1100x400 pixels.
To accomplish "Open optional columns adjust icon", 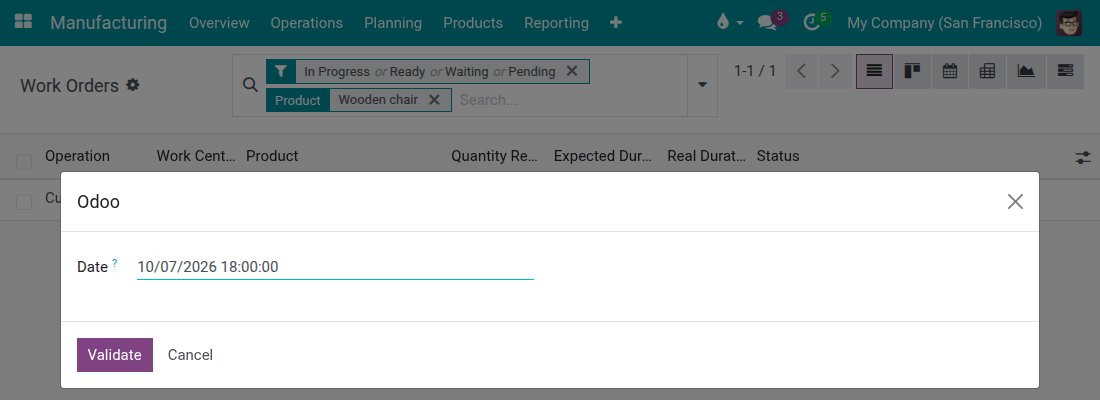I will [1083, 157].
